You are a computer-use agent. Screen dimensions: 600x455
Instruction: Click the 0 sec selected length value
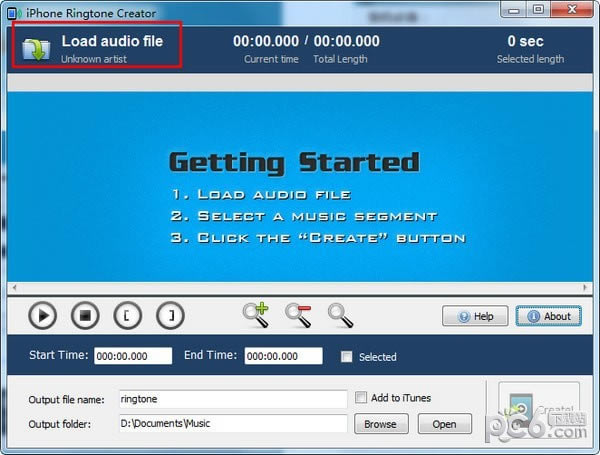(x=525, y=41)
